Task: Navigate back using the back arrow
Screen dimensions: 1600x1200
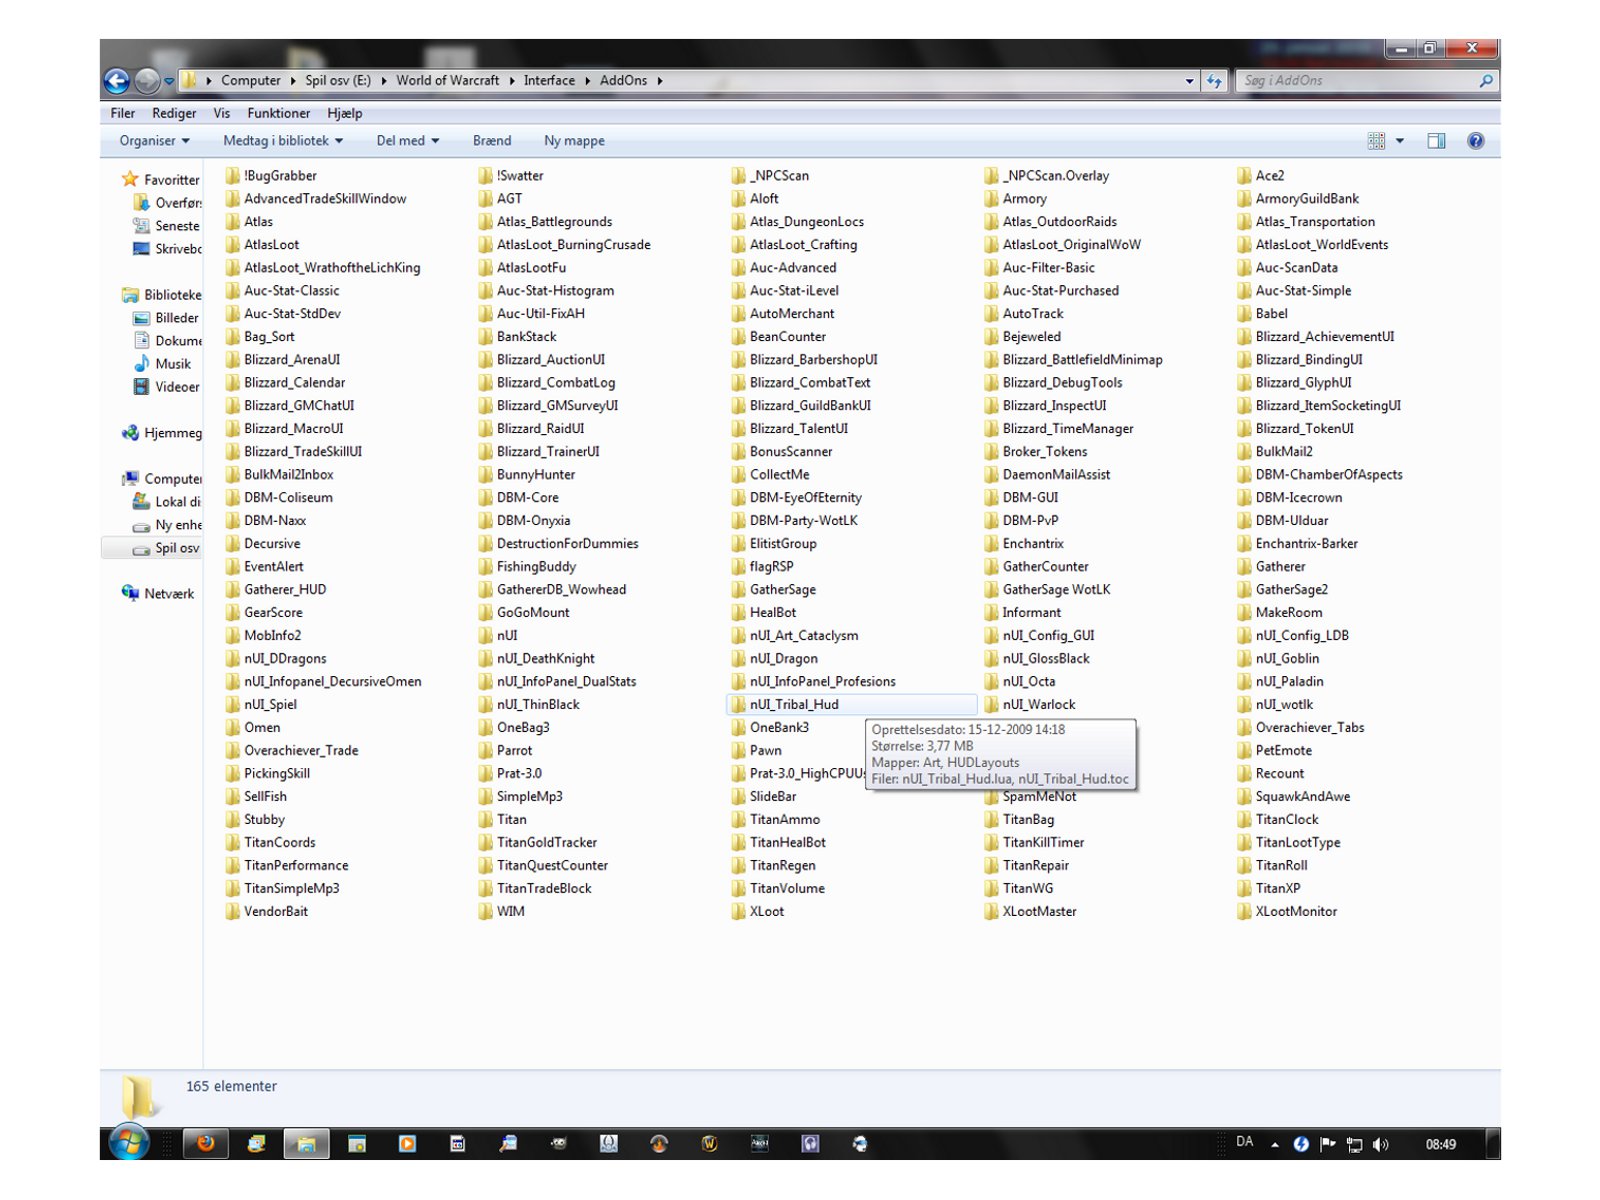Action: (x=119, y=80)
